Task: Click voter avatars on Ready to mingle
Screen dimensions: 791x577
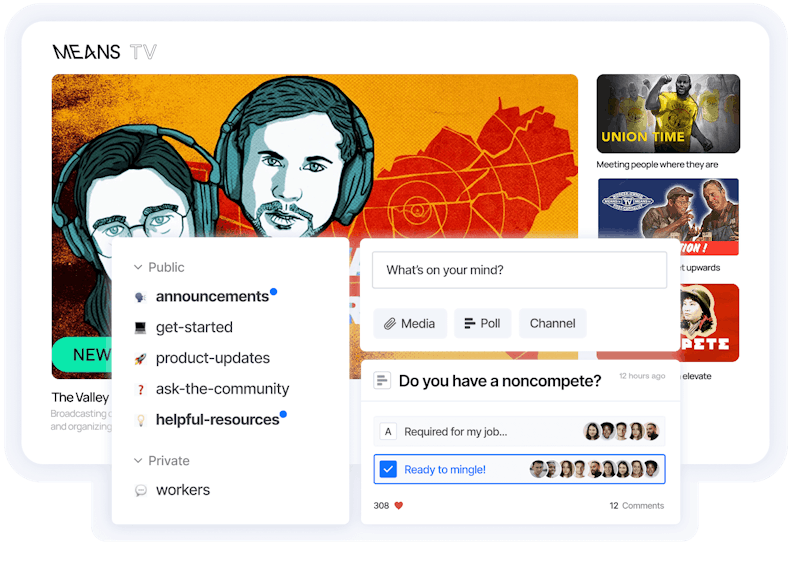Action: [594, 469]
